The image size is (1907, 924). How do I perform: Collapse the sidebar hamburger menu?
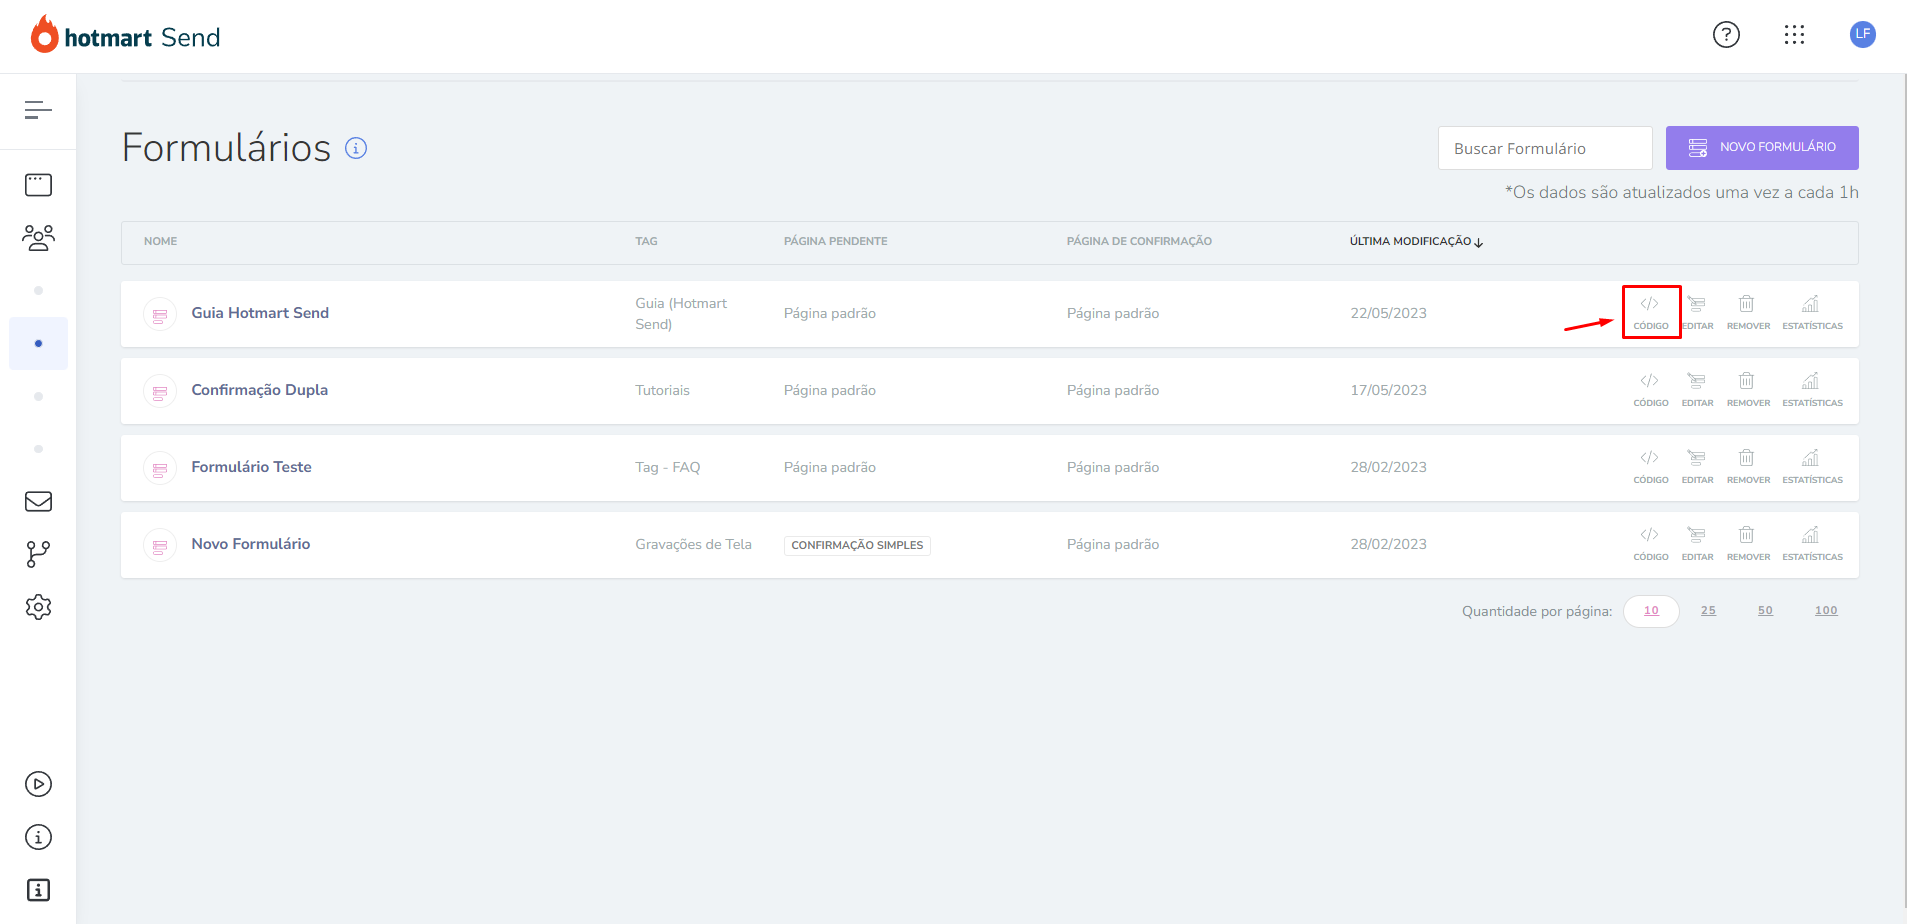(38, 110)
